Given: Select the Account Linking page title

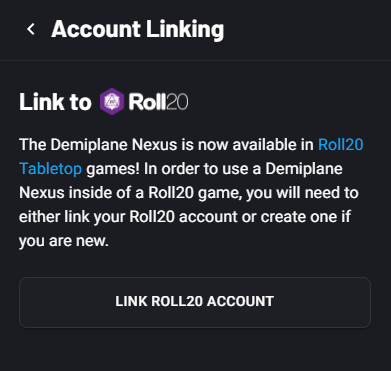Looking at the screenshot, I should coord(138,29).
